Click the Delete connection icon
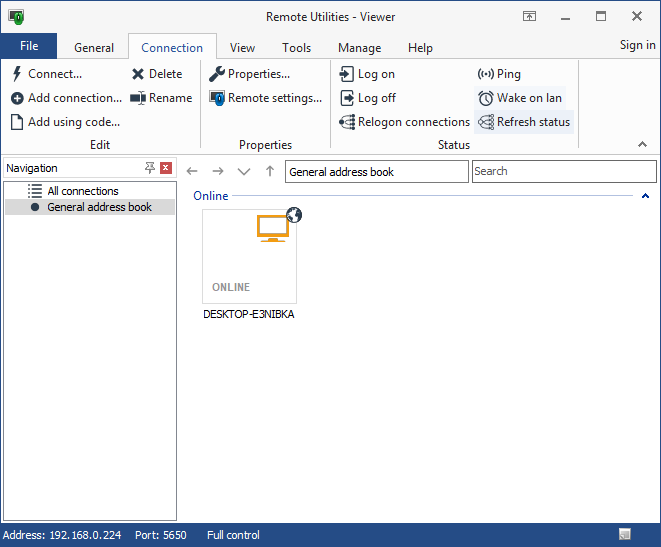Screen dimensions: 661x547 point(138,74)
